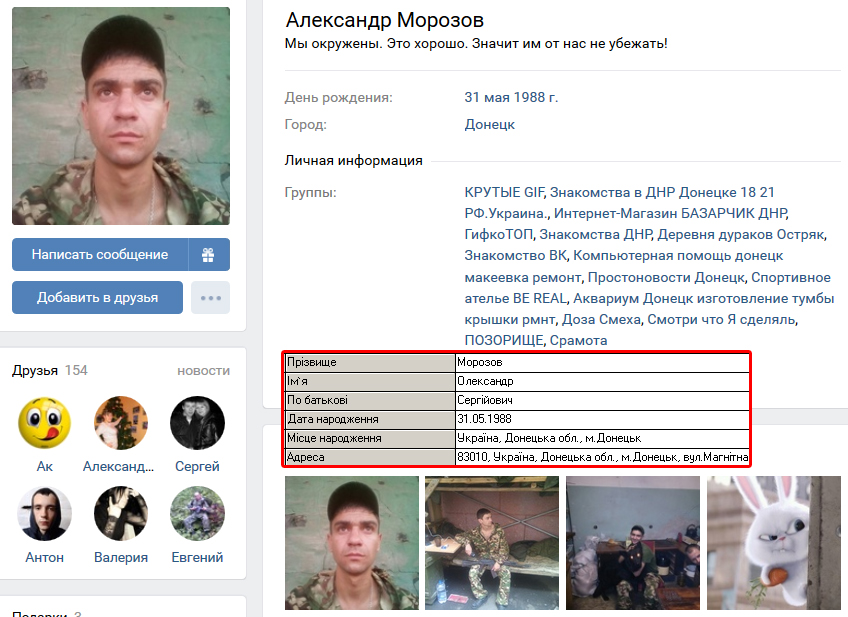Click the Добавить в друзья button
This screenshot has width=848, height=617.
point(97,297)
